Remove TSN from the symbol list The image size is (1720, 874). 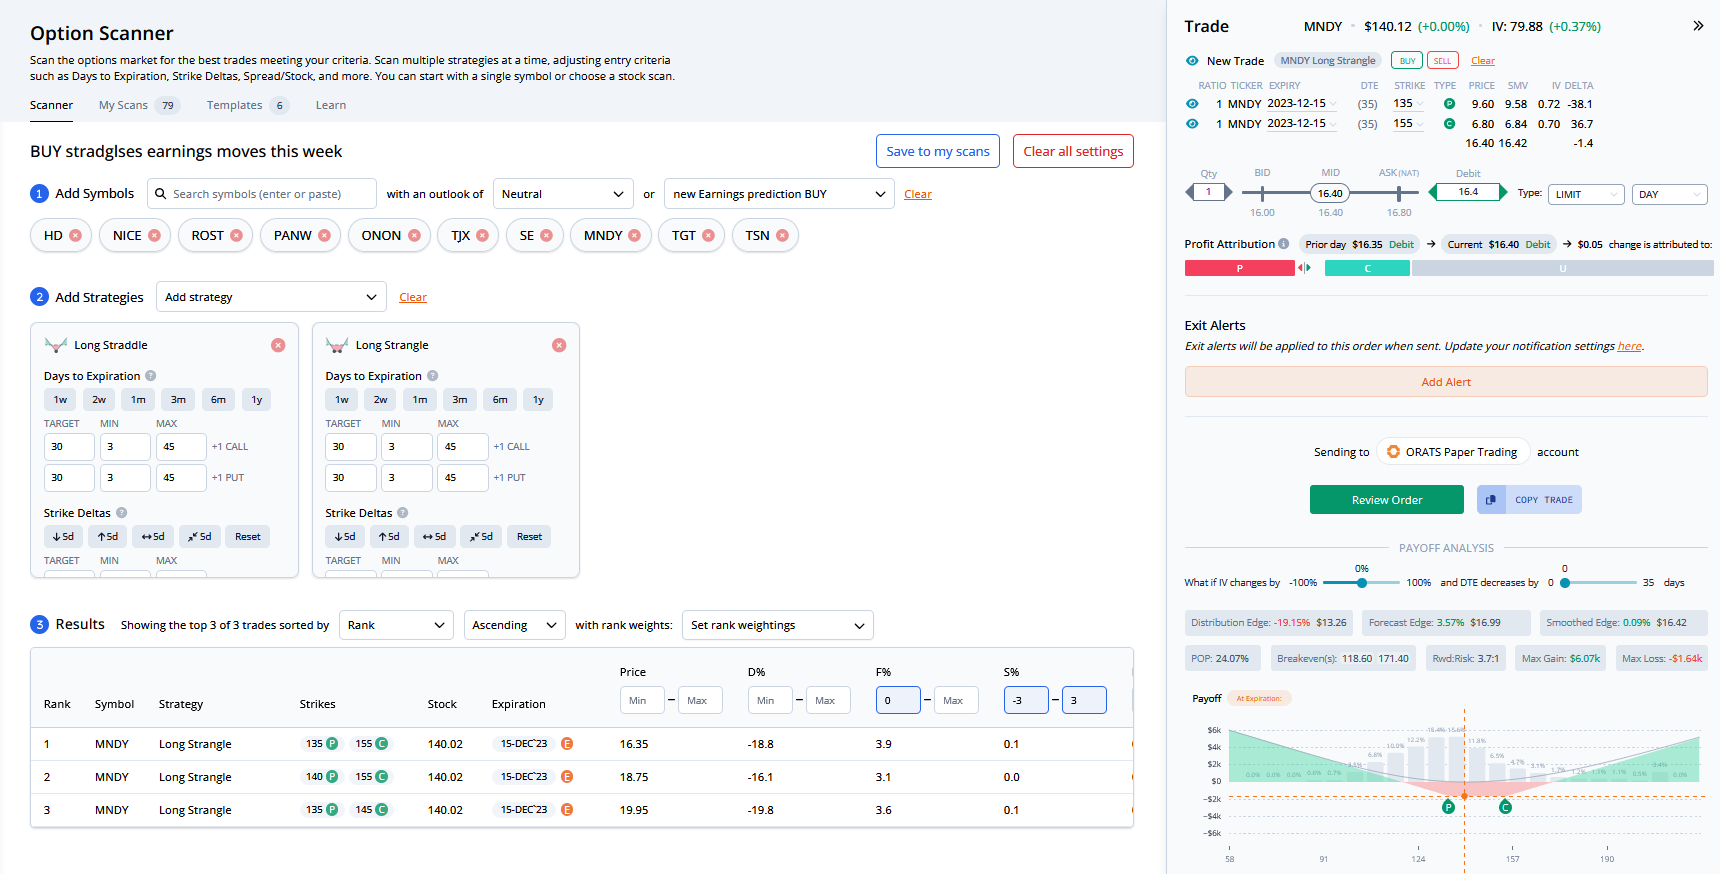click(782, 236)
